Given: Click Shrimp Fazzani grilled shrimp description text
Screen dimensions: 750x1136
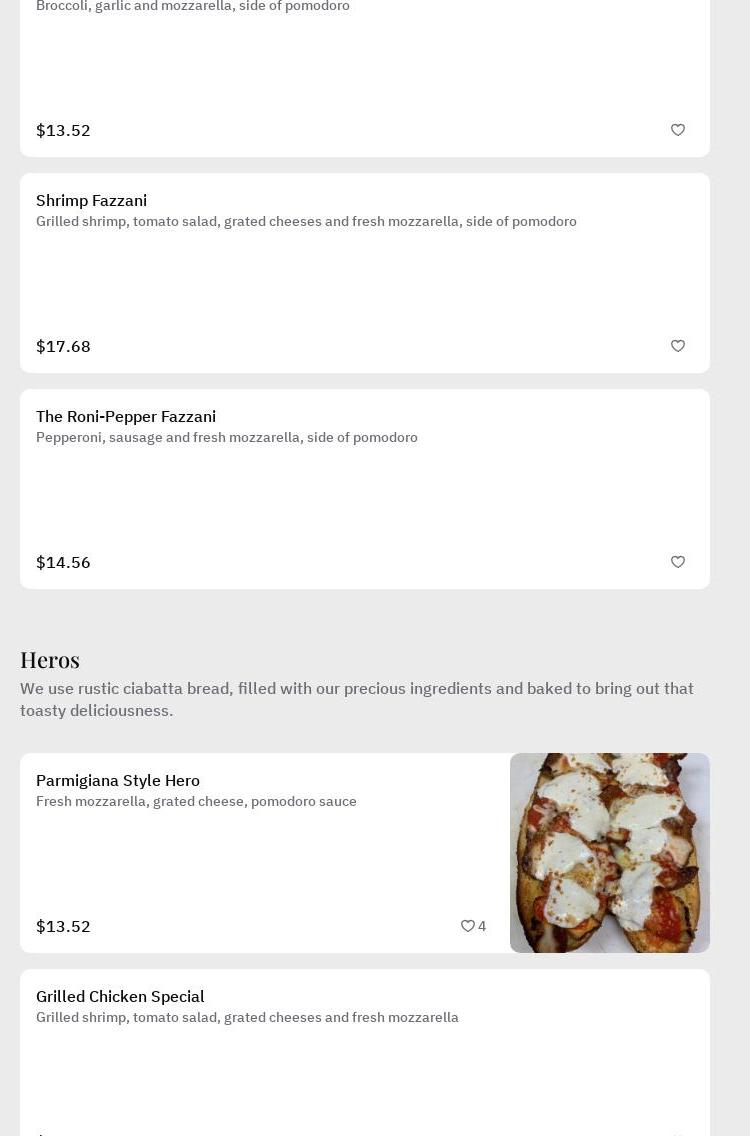Looking at the screenshot, I should [306, 221].
